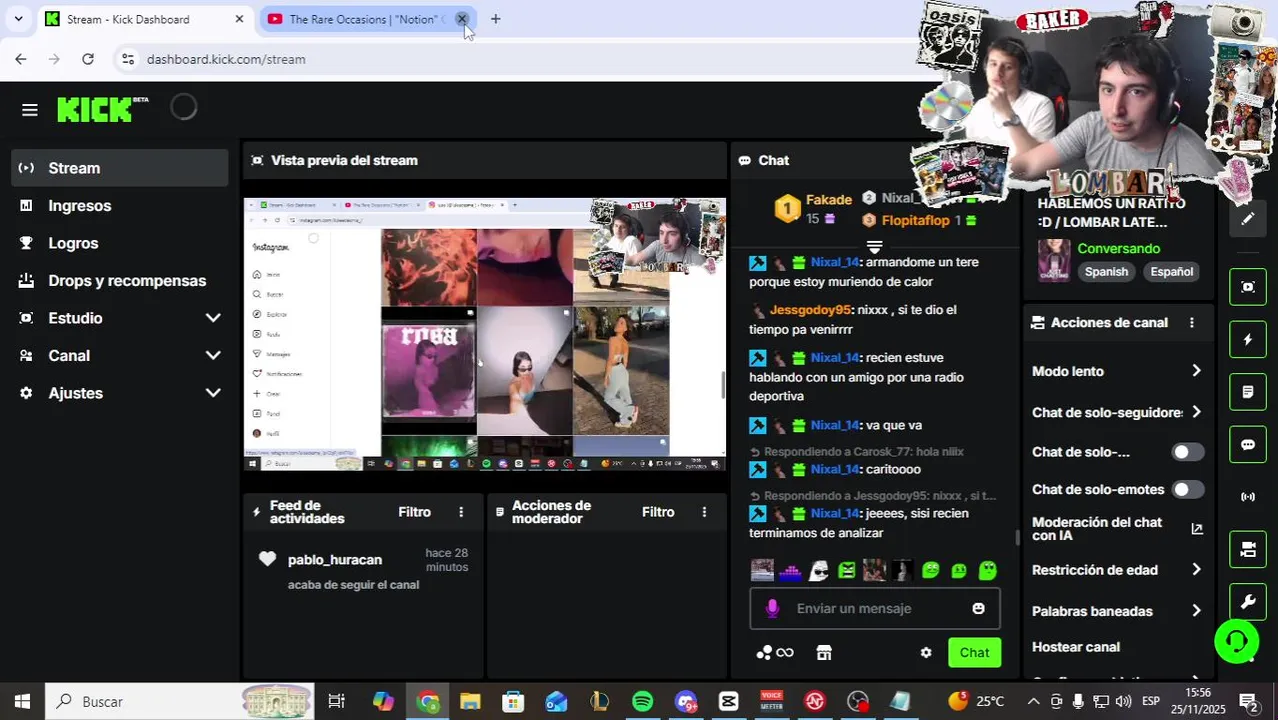This screenshot has height=720, width=1278.
Task: Open Acciones de canal three-dot menu
Action: (1191, 323)
